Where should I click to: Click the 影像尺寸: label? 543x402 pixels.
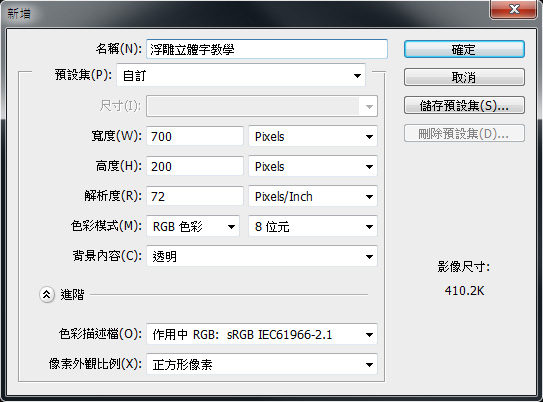coord(463,267)
